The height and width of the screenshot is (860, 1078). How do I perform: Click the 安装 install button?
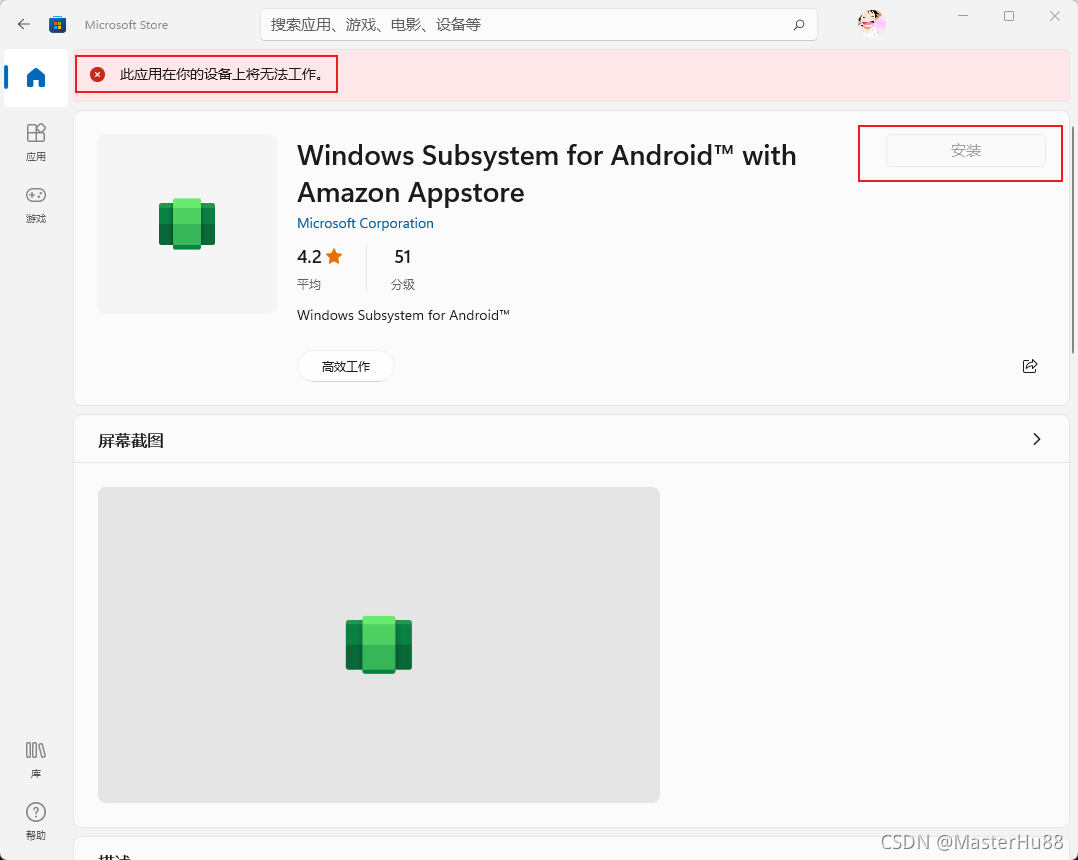click(965, 151)
